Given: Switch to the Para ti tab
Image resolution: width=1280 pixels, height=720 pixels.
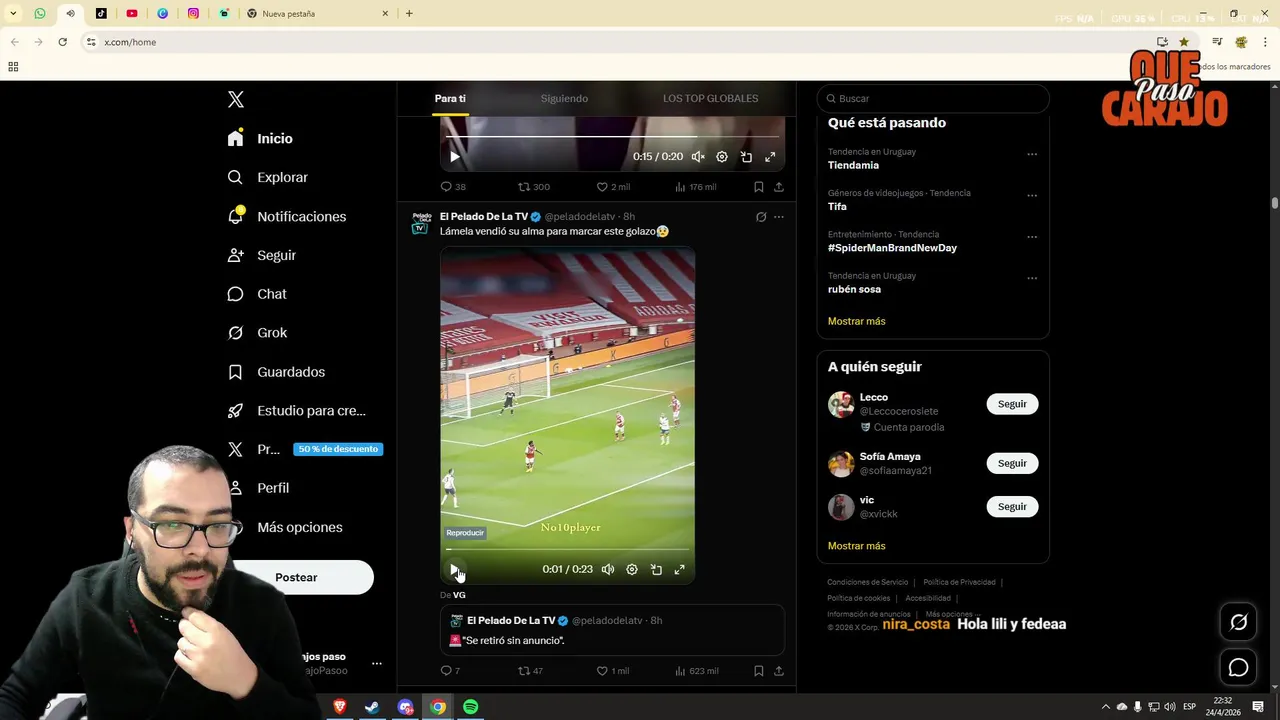Looking at the screenshot, I should [450, 98].
